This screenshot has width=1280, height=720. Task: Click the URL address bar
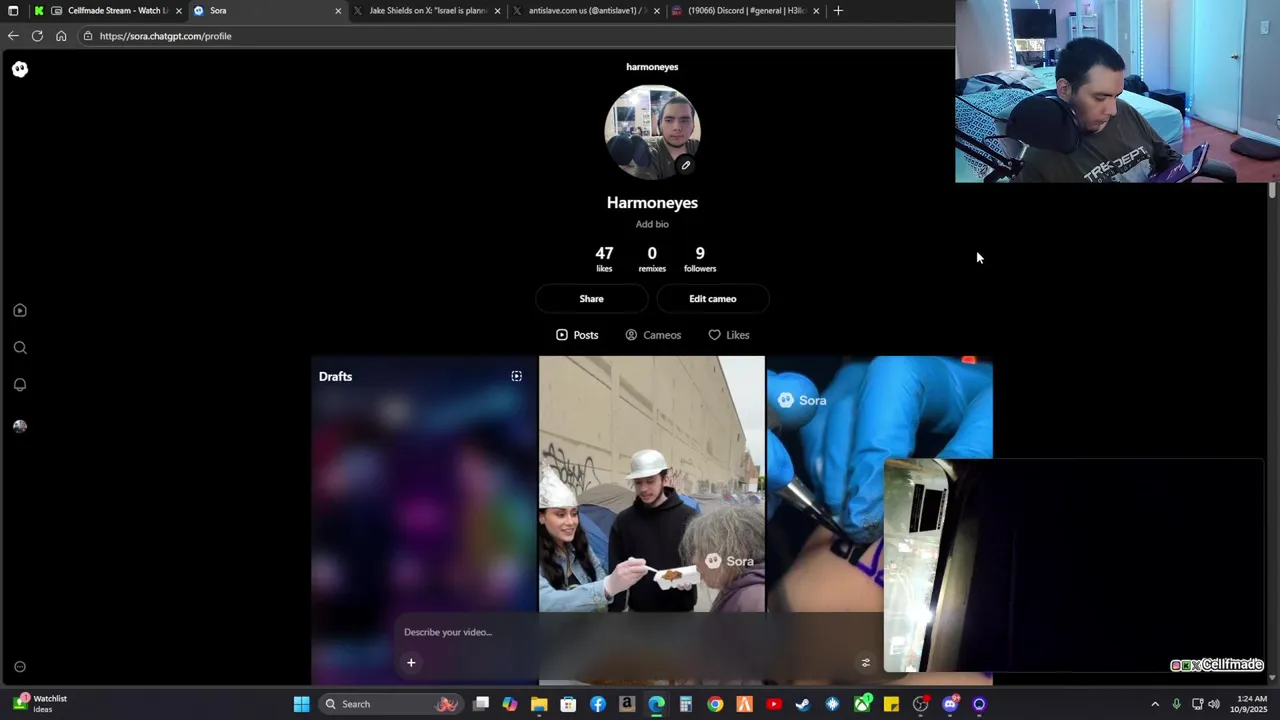click(x=515, y=36)
